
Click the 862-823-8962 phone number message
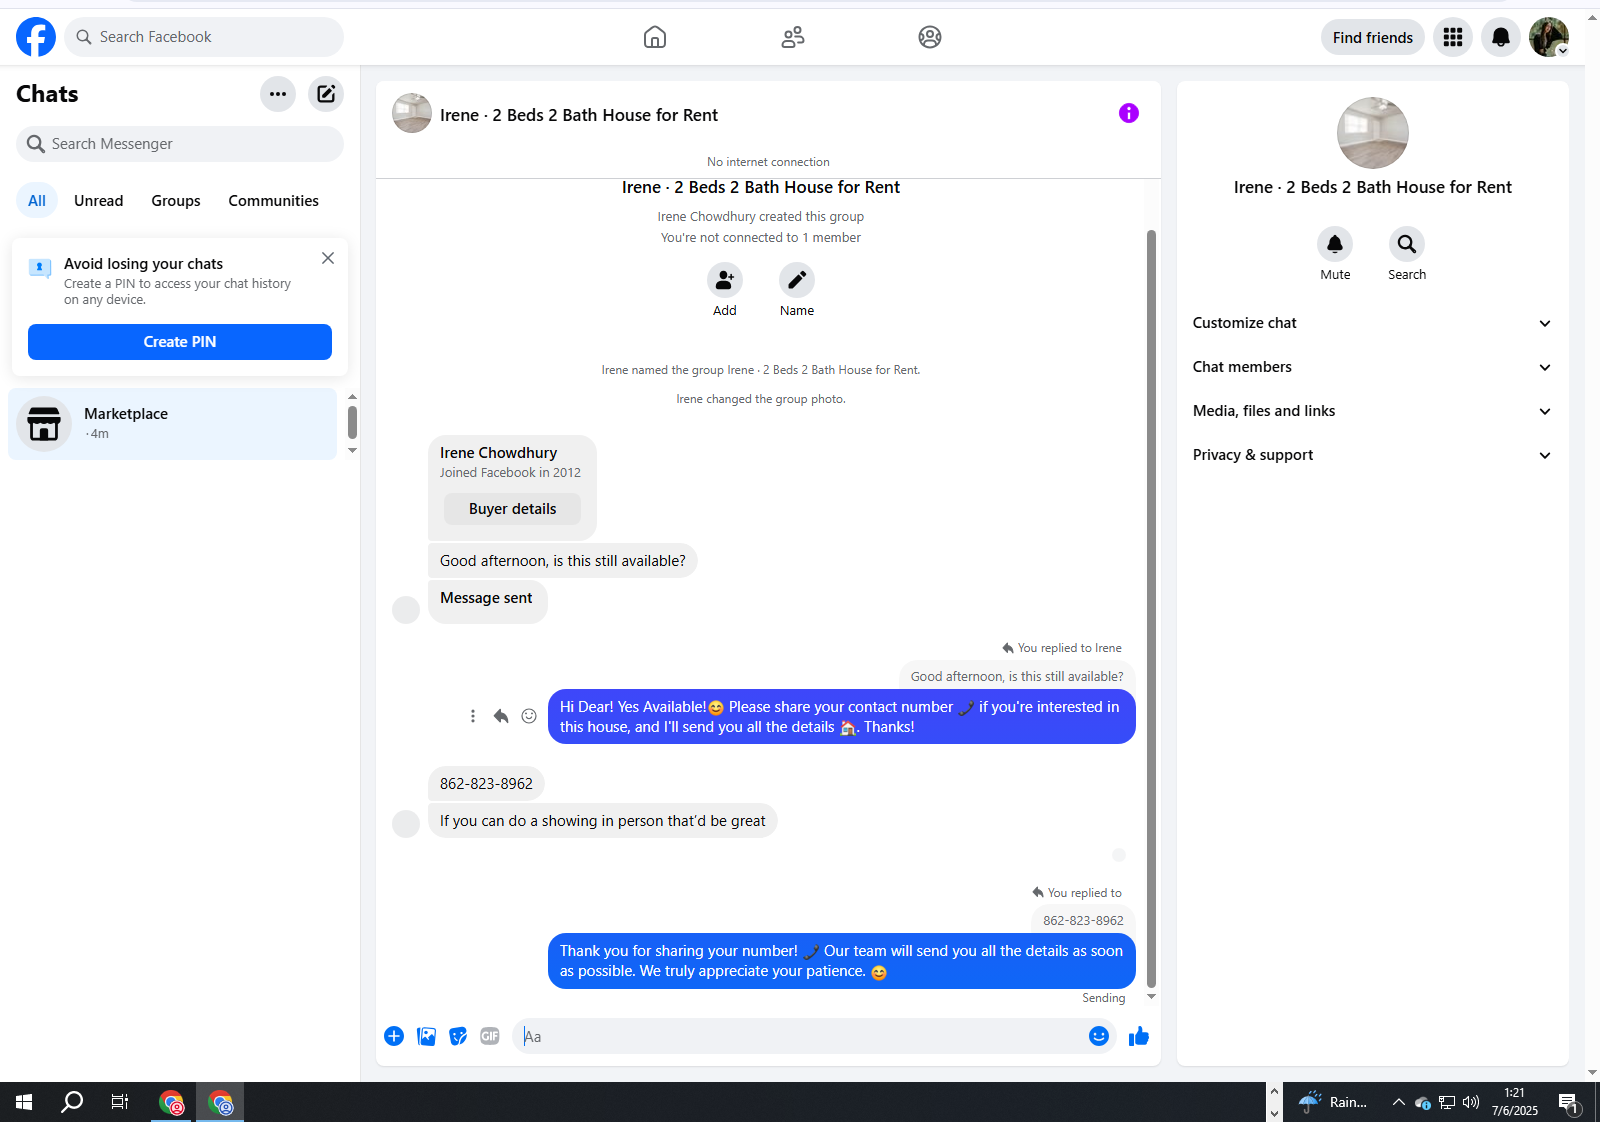(486, 784)
